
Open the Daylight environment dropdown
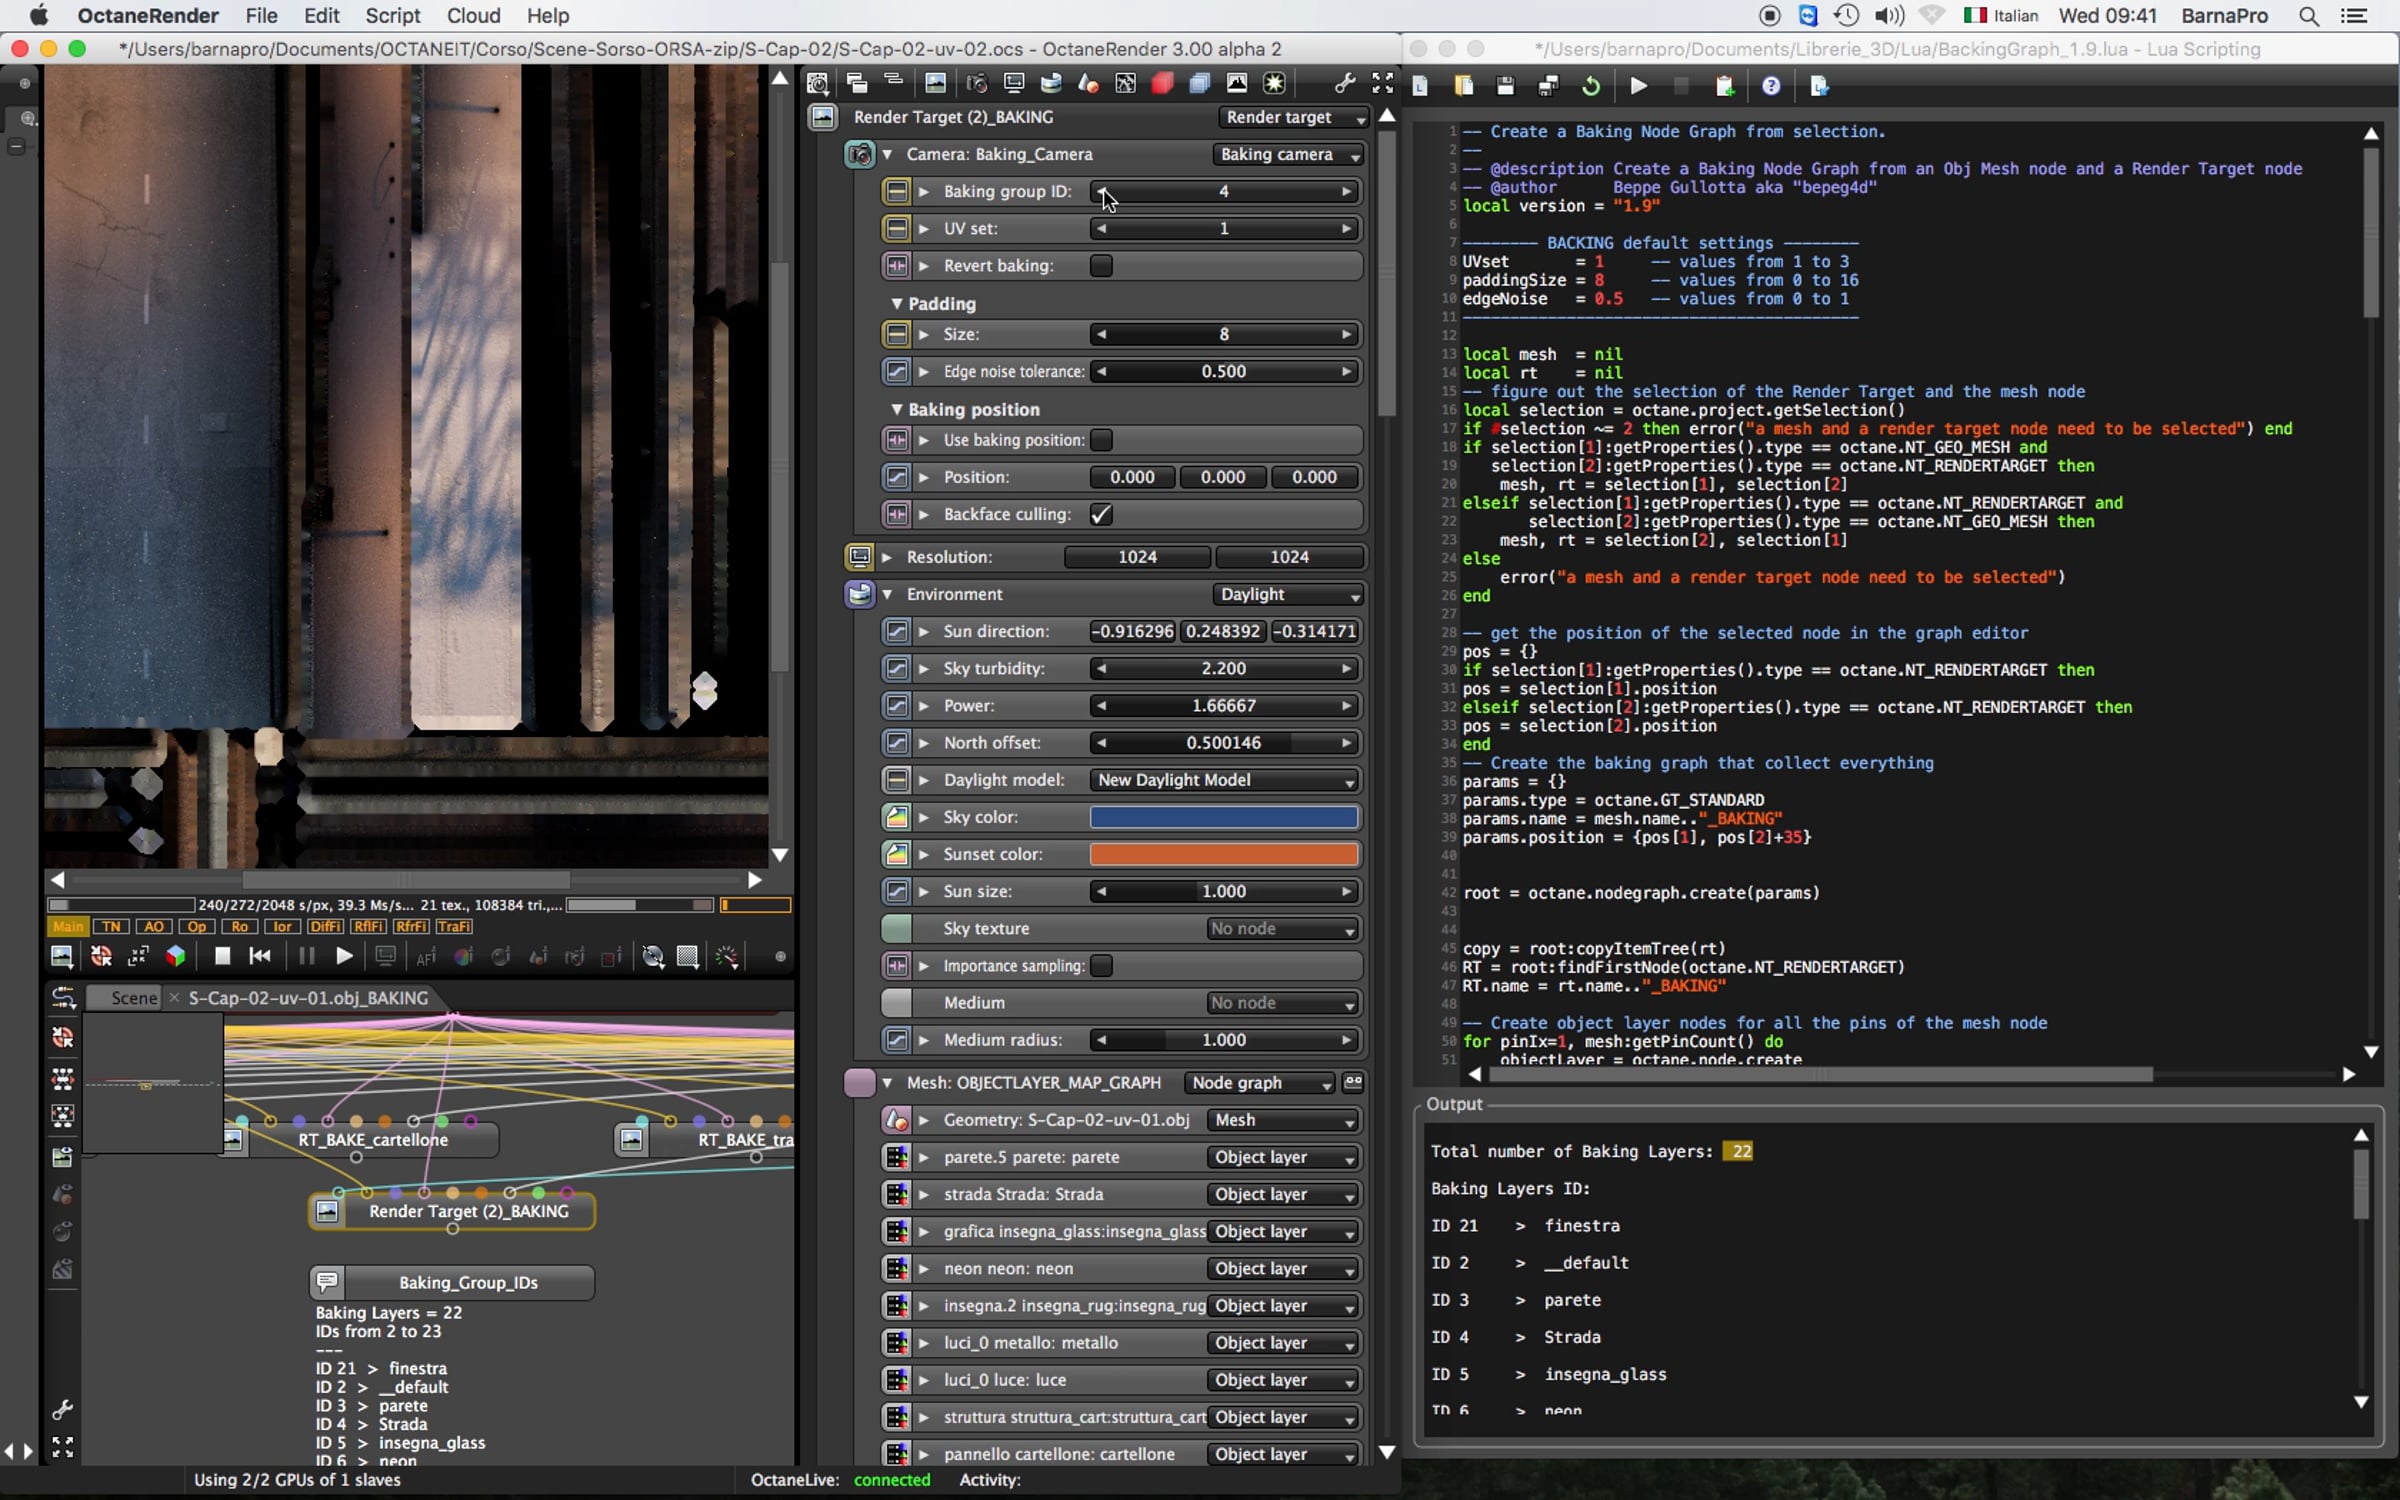pos(1288,594)
